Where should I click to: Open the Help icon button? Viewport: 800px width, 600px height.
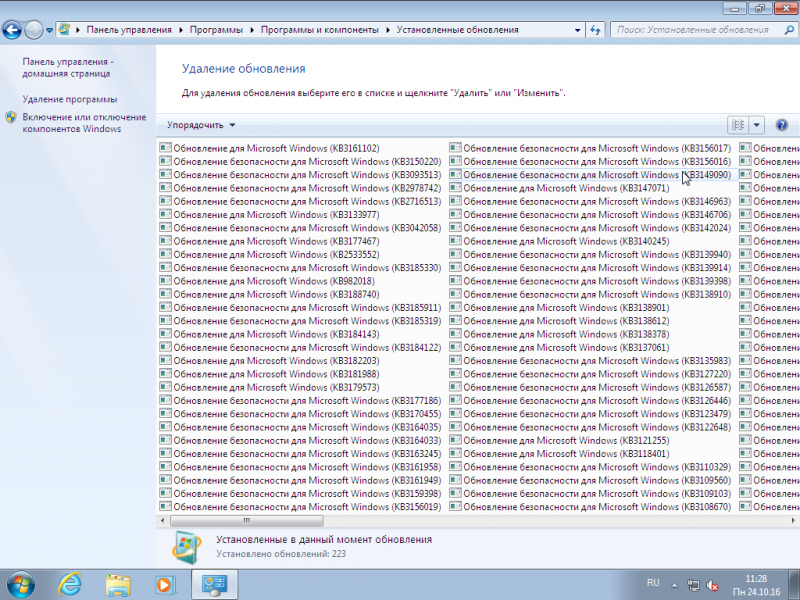coord(781,125)
